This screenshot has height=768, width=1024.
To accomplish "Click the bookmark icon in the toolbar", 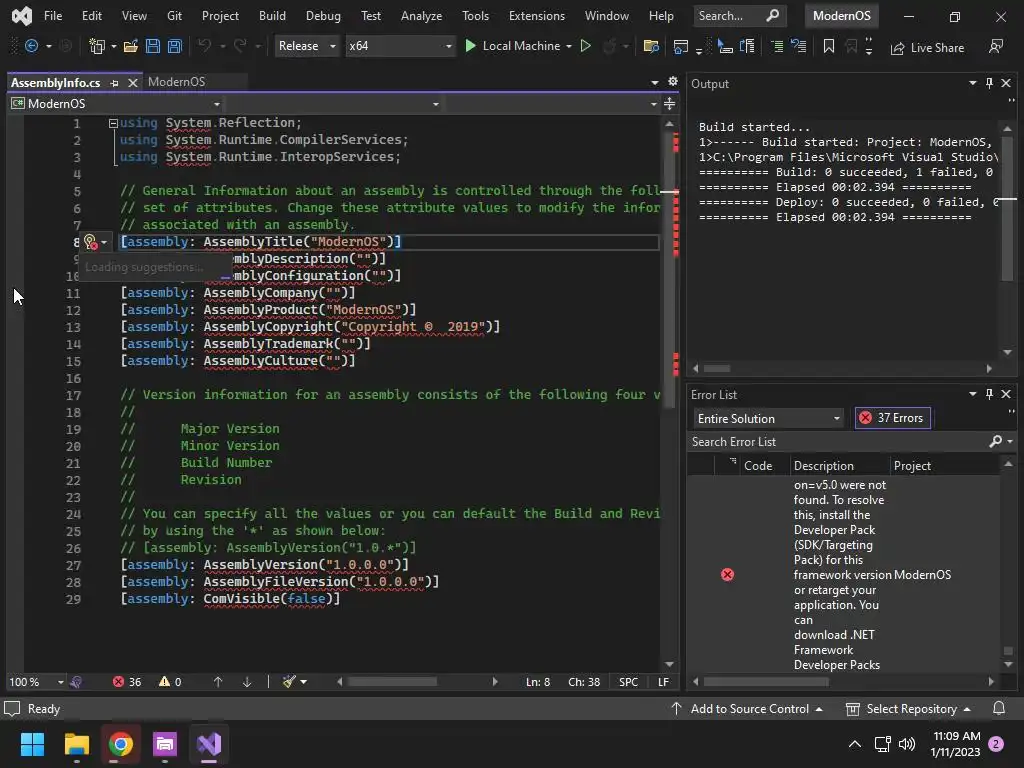I will pyautogui.click(x=828, y=46).
